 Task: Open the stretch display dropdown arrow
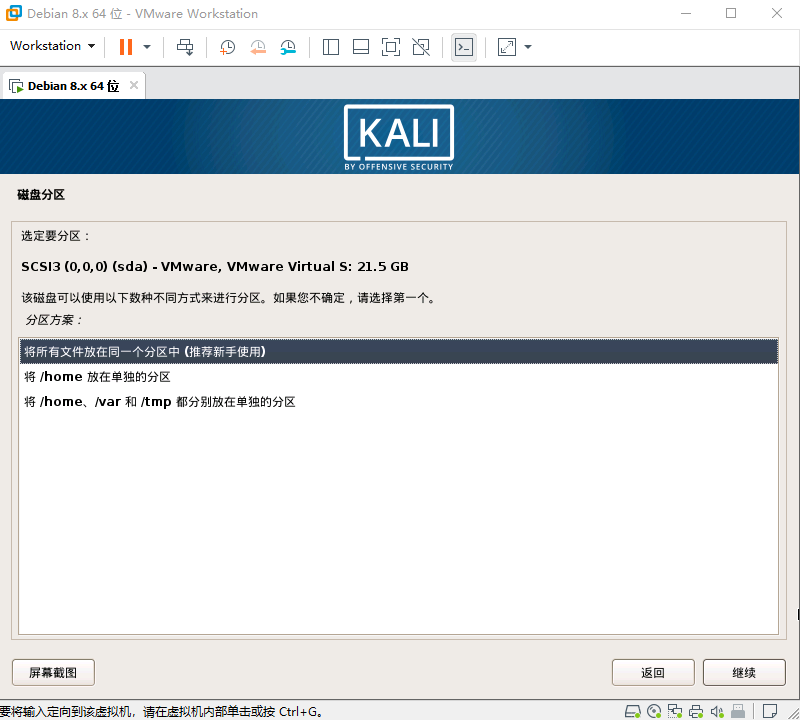coord(528,47)
